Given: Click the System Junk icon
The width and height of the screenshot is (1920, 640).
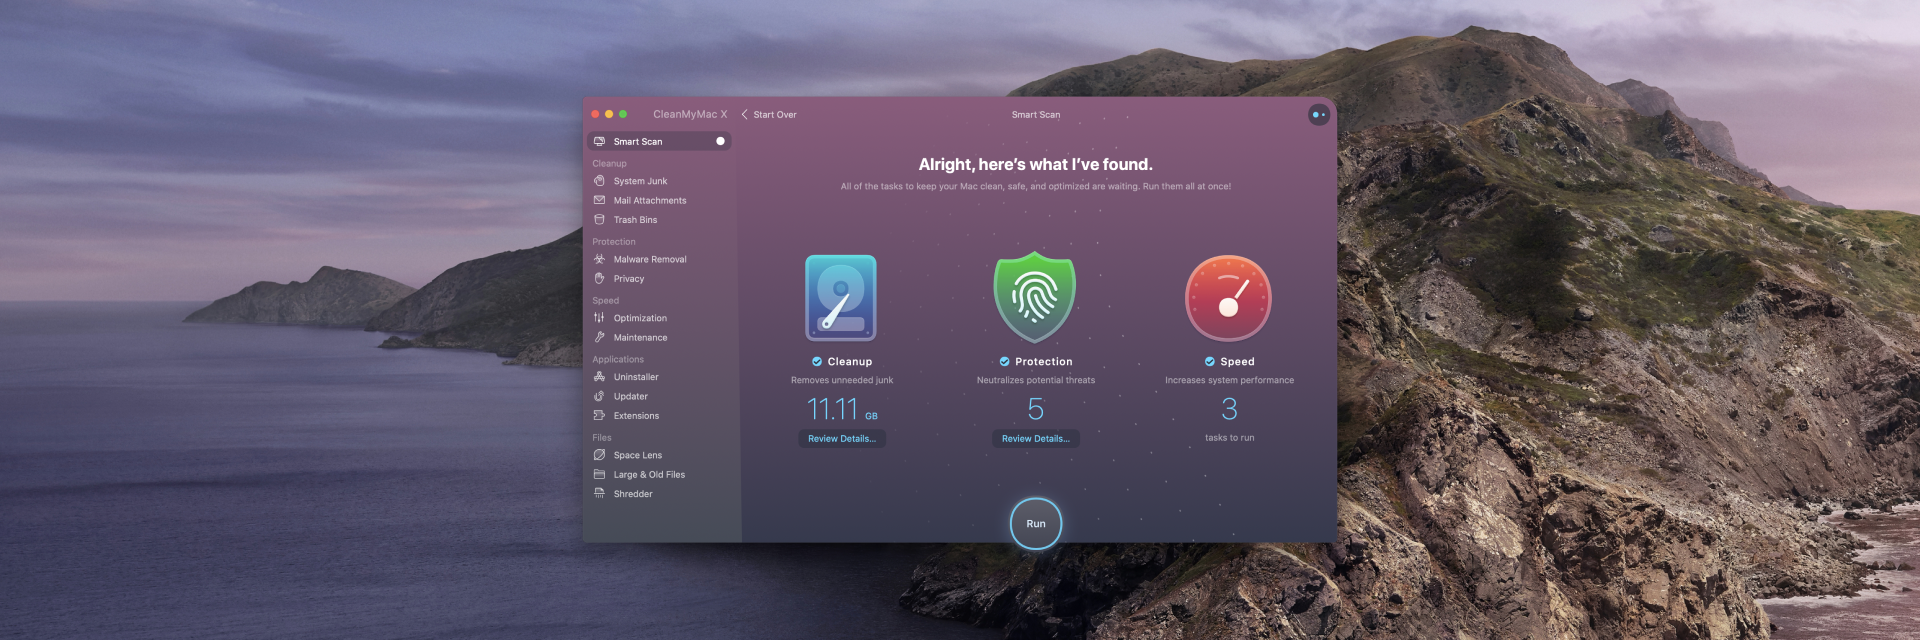Looking at the screenshot, I should point(599,181).
